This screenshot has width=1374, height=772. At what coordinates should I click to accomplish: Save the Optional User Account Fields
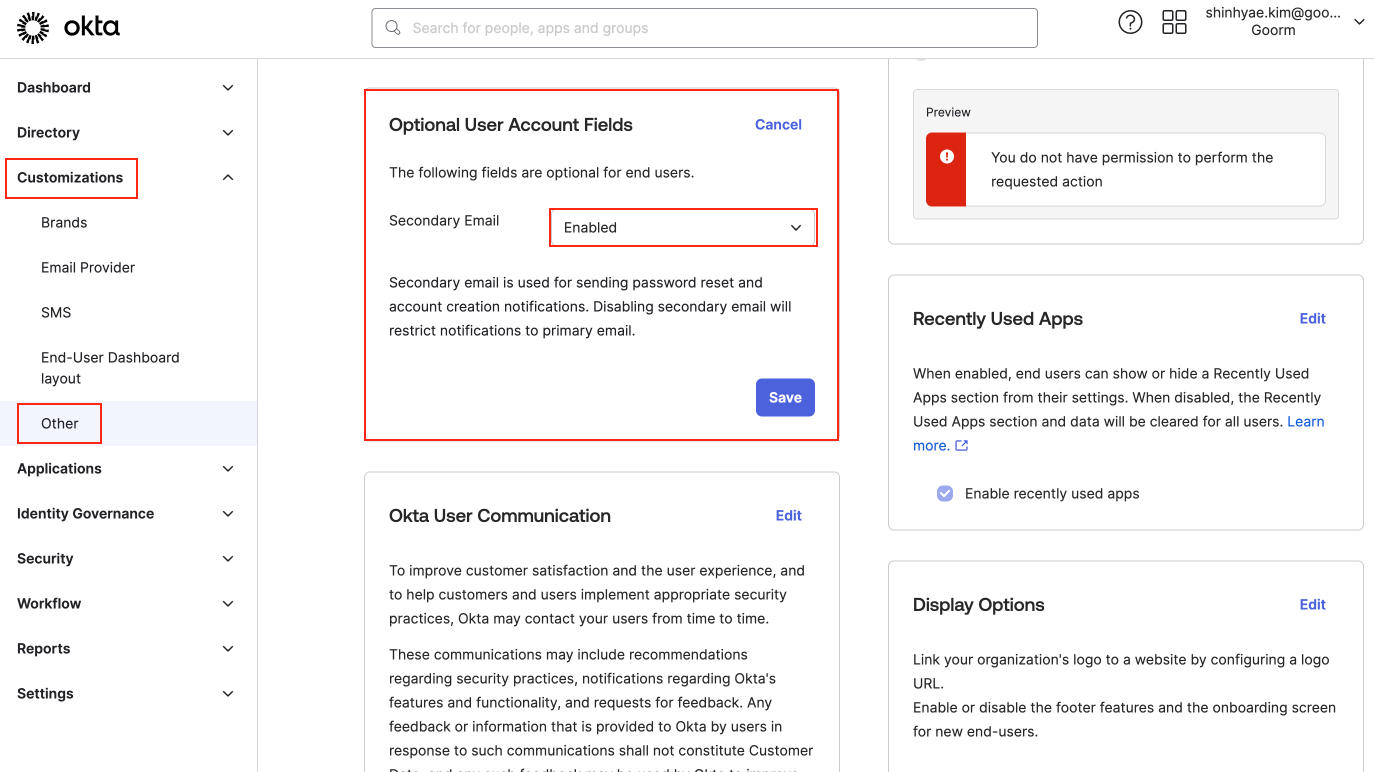click(785, 398)
